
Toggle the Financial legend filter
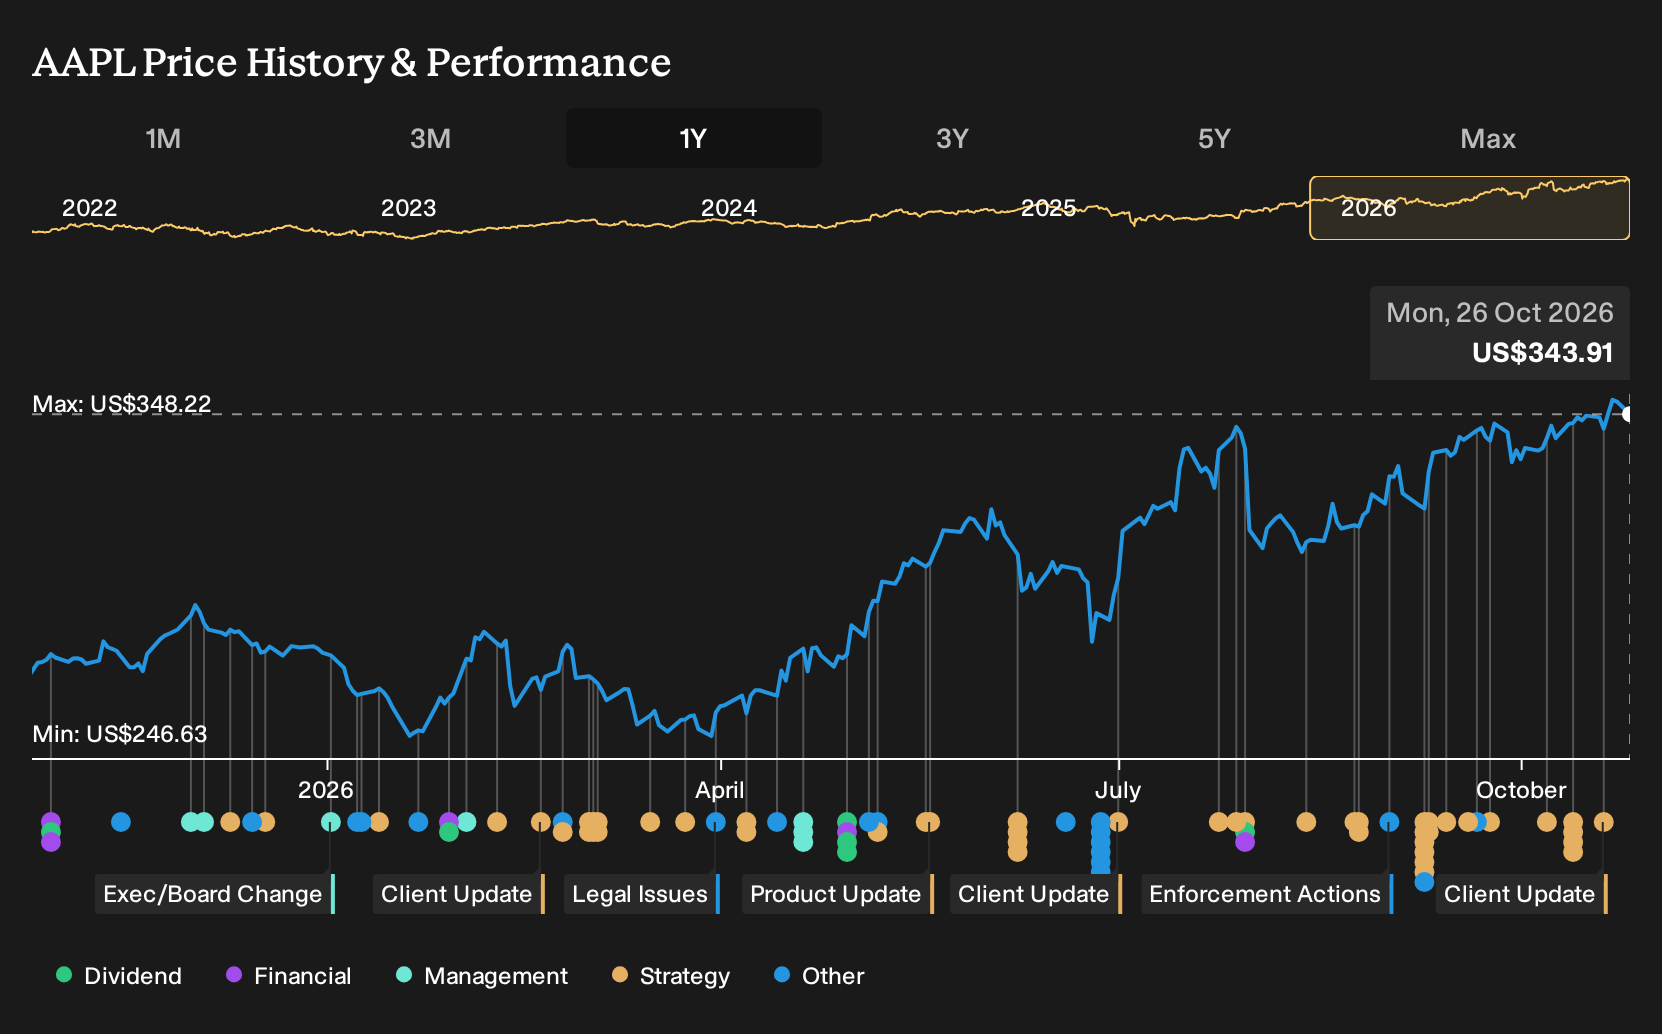click(x=289, y=976)
